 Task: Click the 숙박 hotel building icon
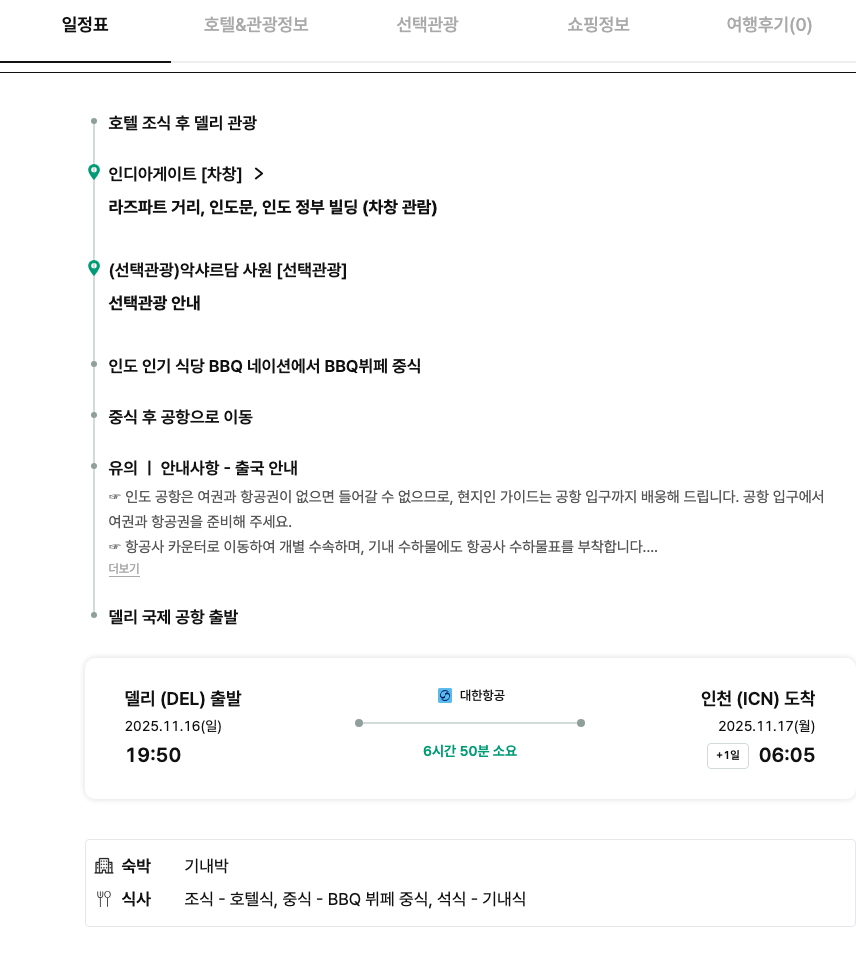tap(104, 866)
